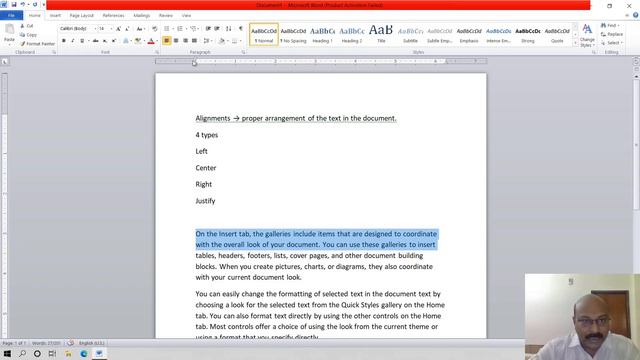The height and width of the screenshot is (360, 640).
Task: Click Replace in the Editing group
Action: pos(612,34)
